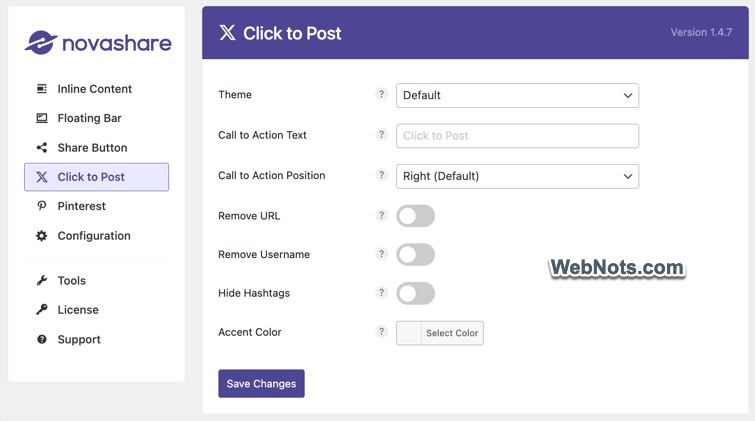This screenshot has height=421, width=755.
Task: Click the Configuration gear icon
Action: (x=42, y=236)
